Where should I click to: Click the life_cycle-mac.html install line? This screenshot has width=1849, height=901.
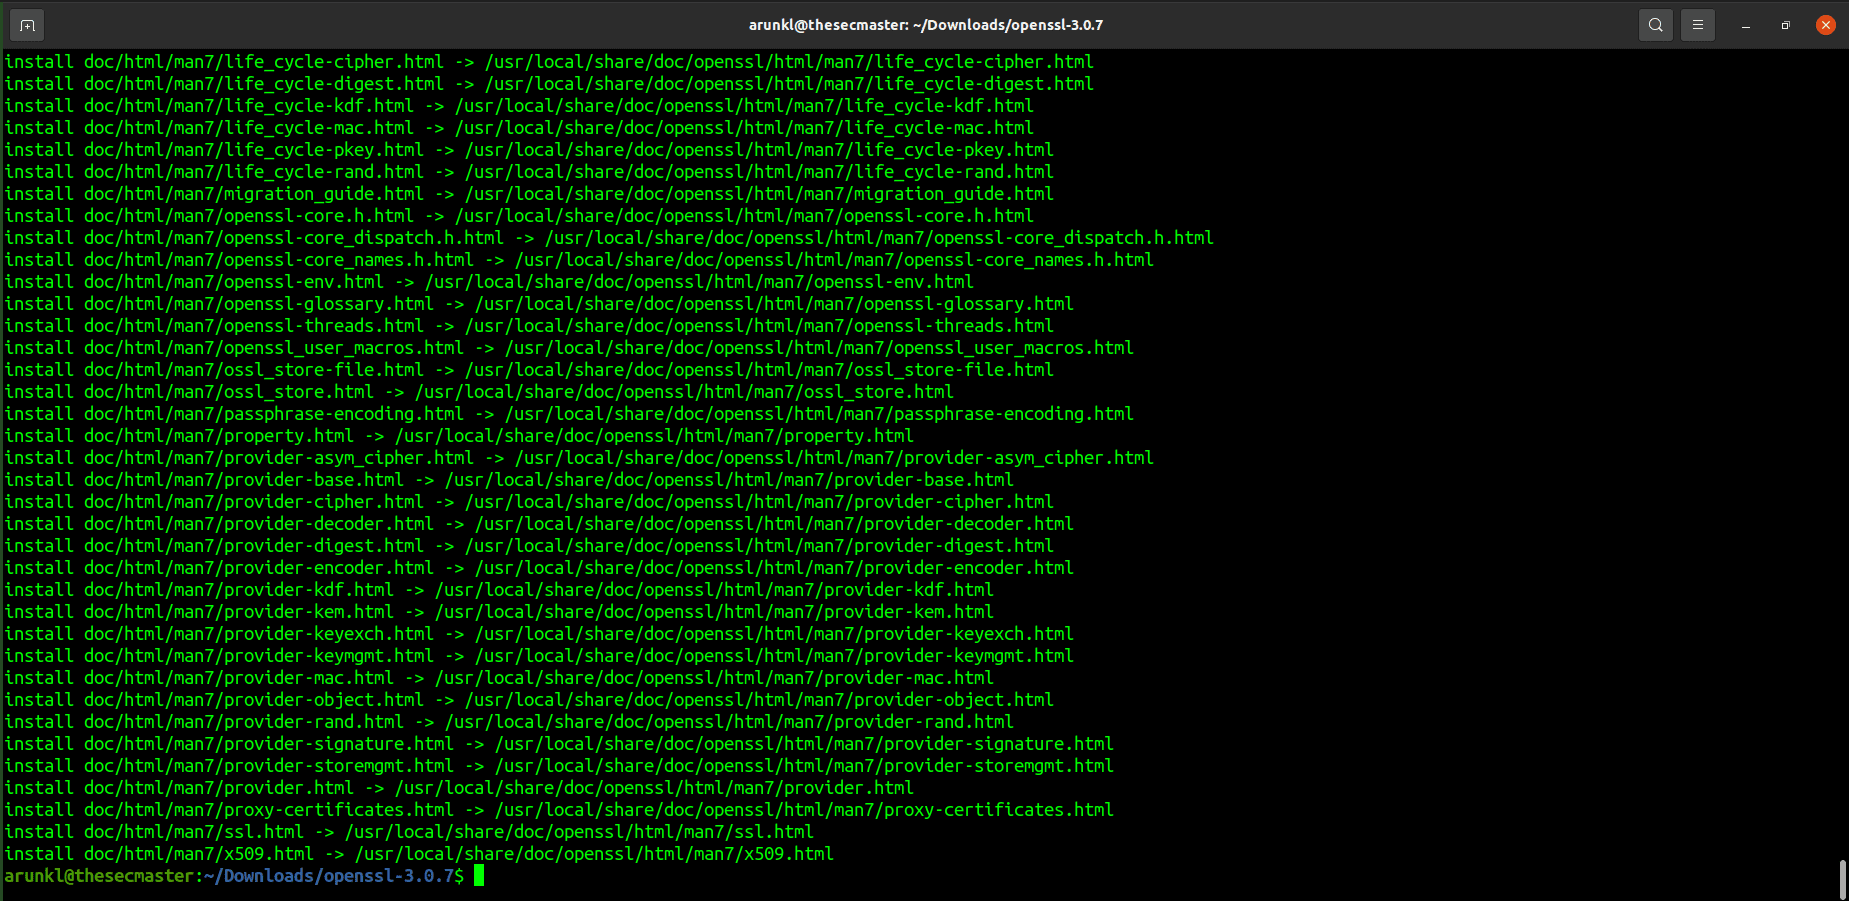click(x=519, y=128)
